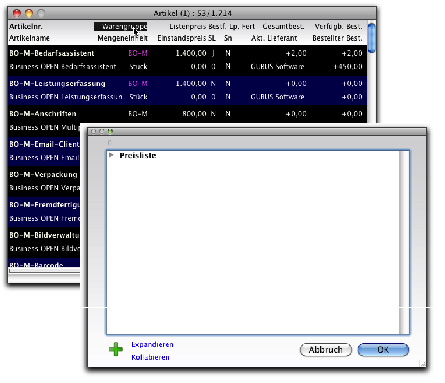Click the Artikelnr. column header
Screen dimensions: 445x383
click(26, 26)
